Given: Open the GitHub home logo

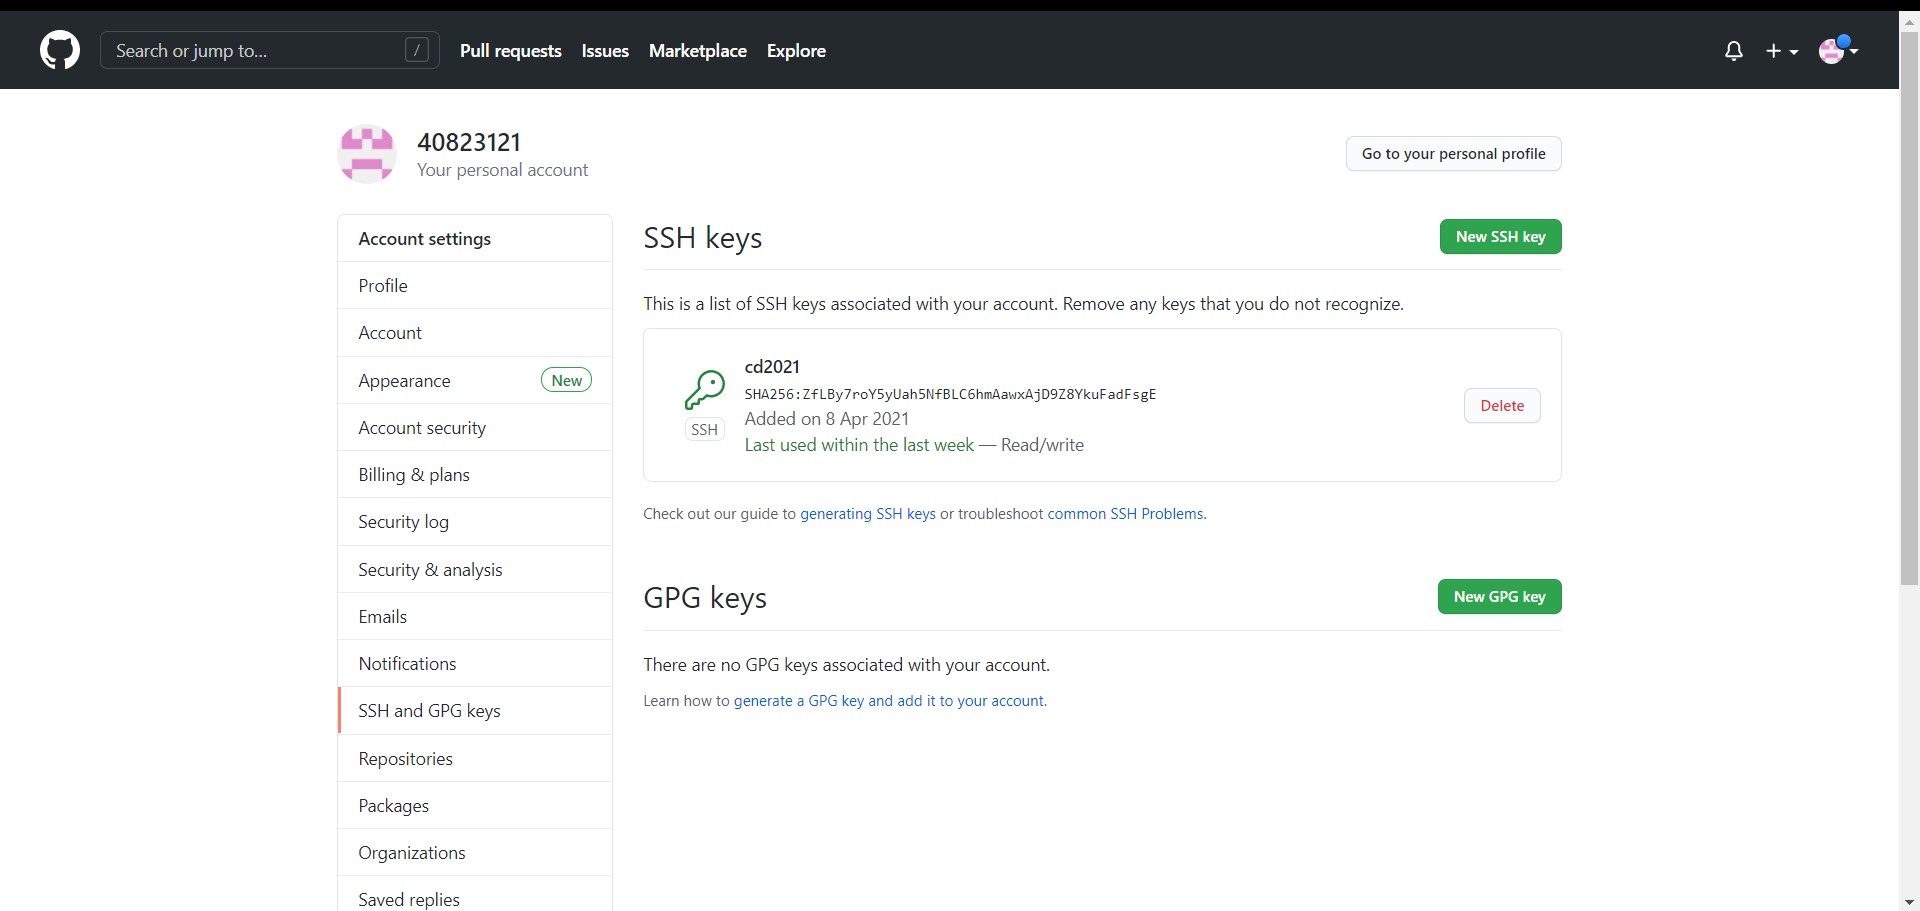Looking at the screenshot, I should (x=60, y=50).
